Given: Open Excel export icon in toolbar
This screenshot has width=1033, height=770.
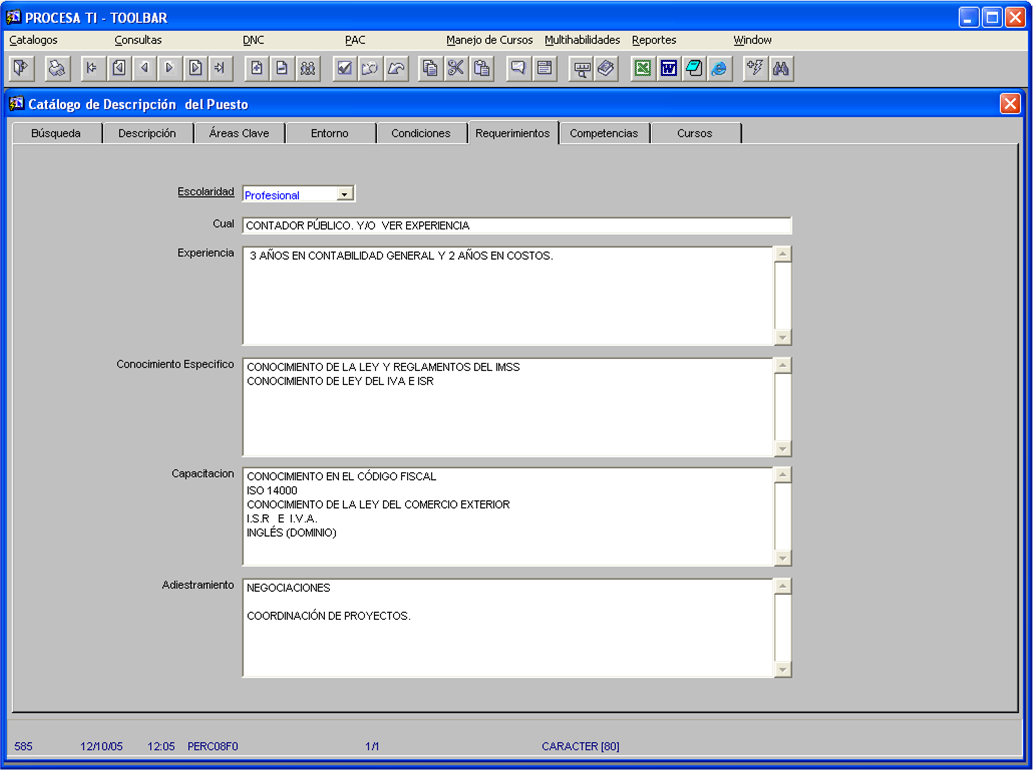Looking at the screenshot, I should [643, 68].
